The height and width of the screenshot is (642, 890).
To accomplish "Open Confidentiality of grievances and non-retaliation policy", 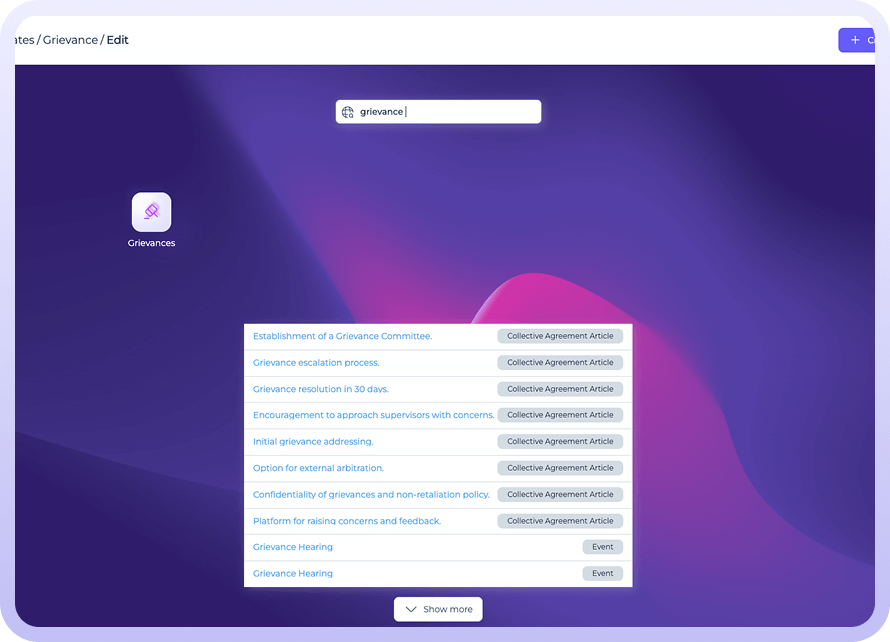I will (371, 495).
